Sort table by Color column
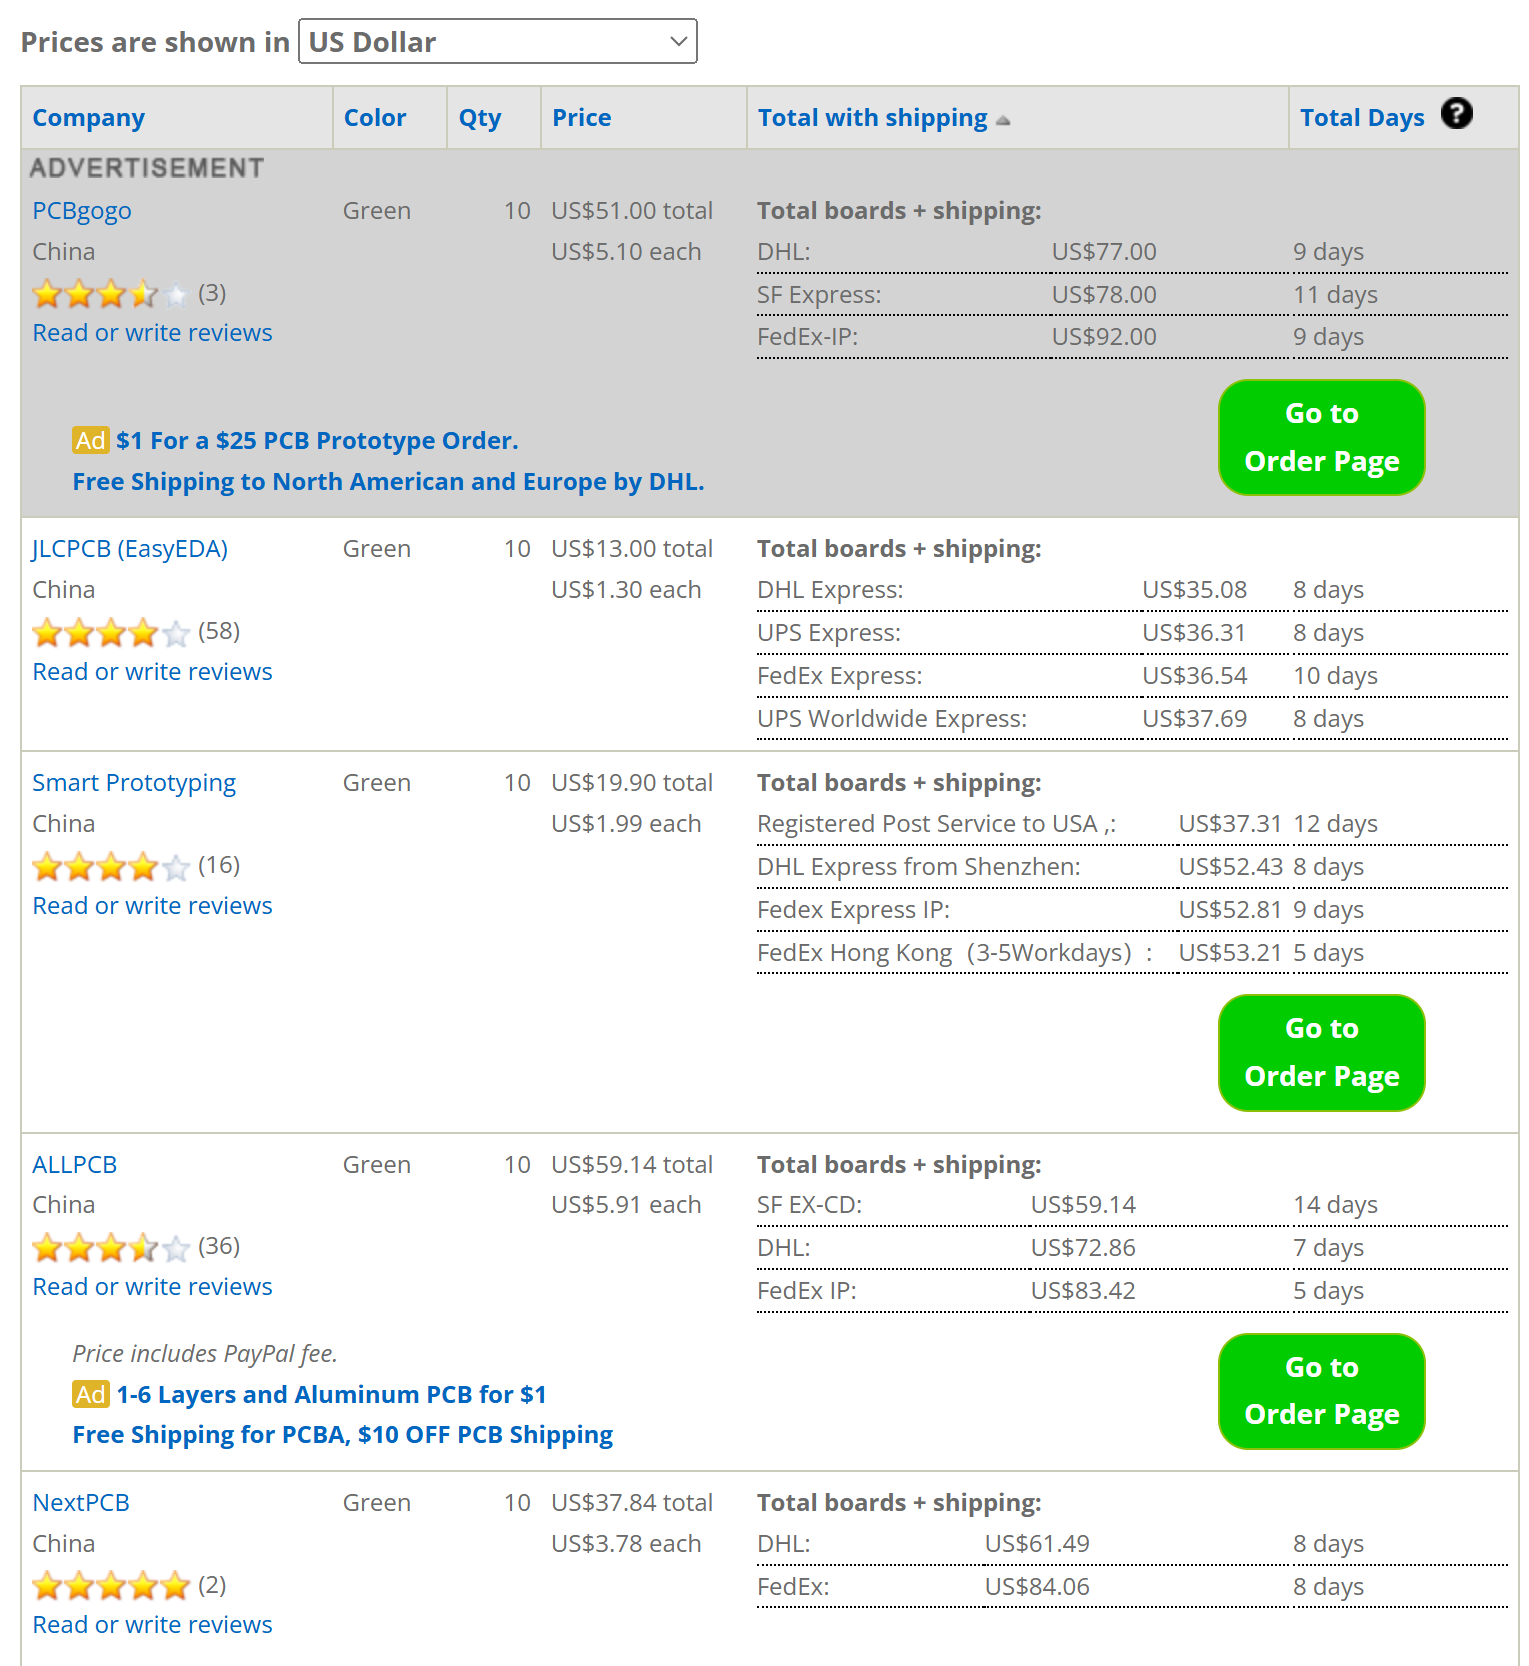 375,118
